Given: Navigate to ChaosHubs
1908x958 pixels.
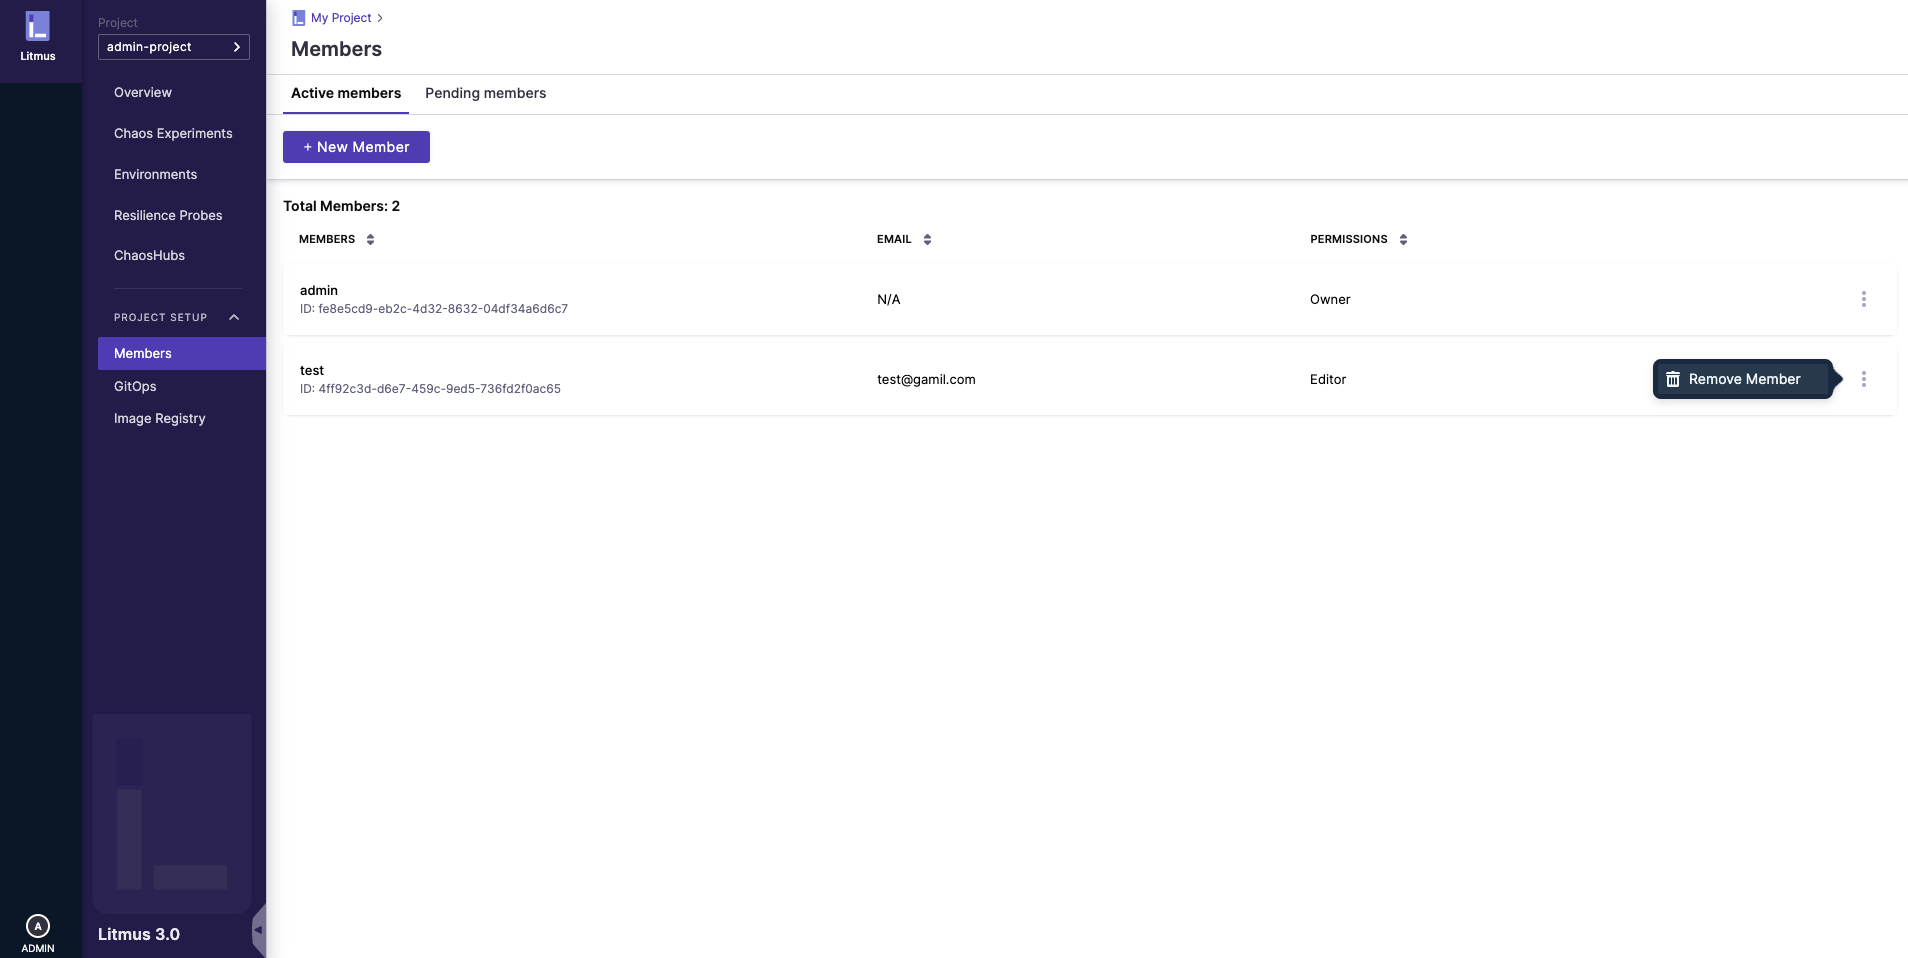Looking at the screenshot, I should tap(149, 255).
